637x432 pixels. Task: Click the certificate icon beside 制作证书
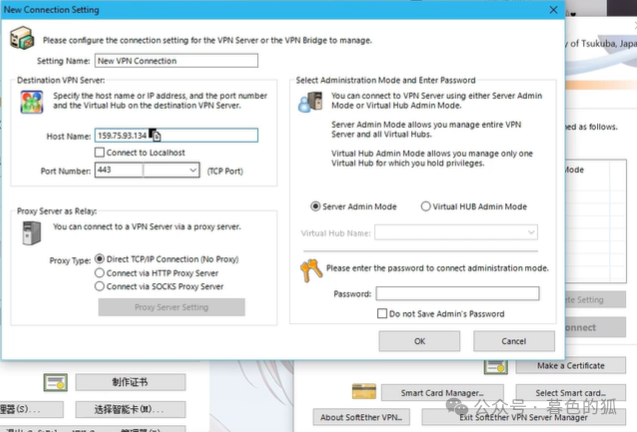pyautogui.click(x=56, y=382)
